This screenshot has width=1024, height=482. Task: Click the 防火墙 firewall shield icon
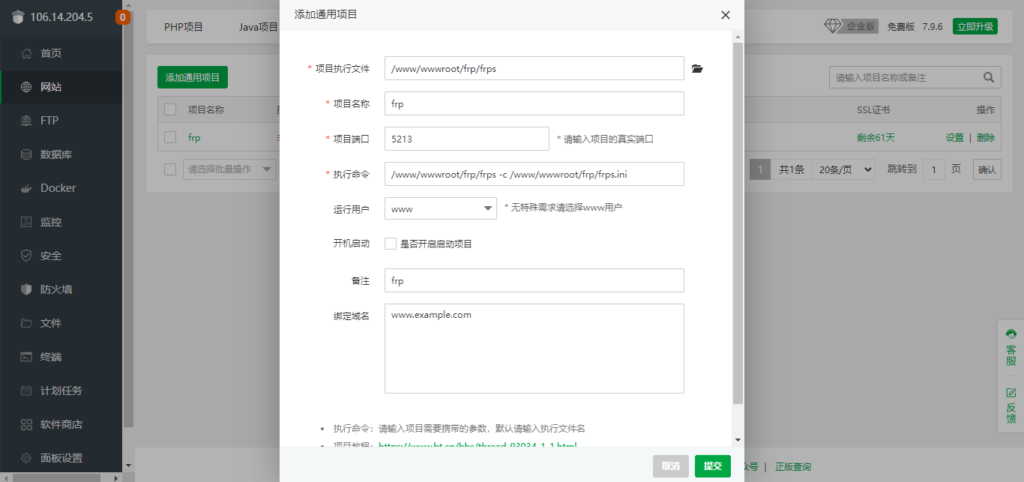click(x=26, y=289)
